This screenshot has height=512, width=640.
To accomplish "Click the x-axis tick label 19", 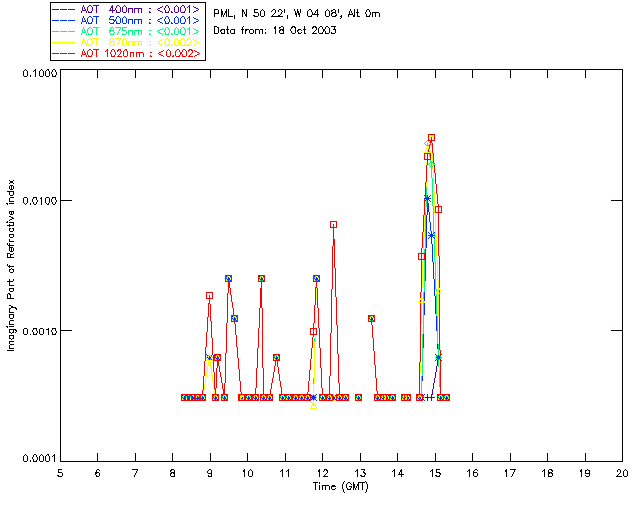I will tap(585, 474).
